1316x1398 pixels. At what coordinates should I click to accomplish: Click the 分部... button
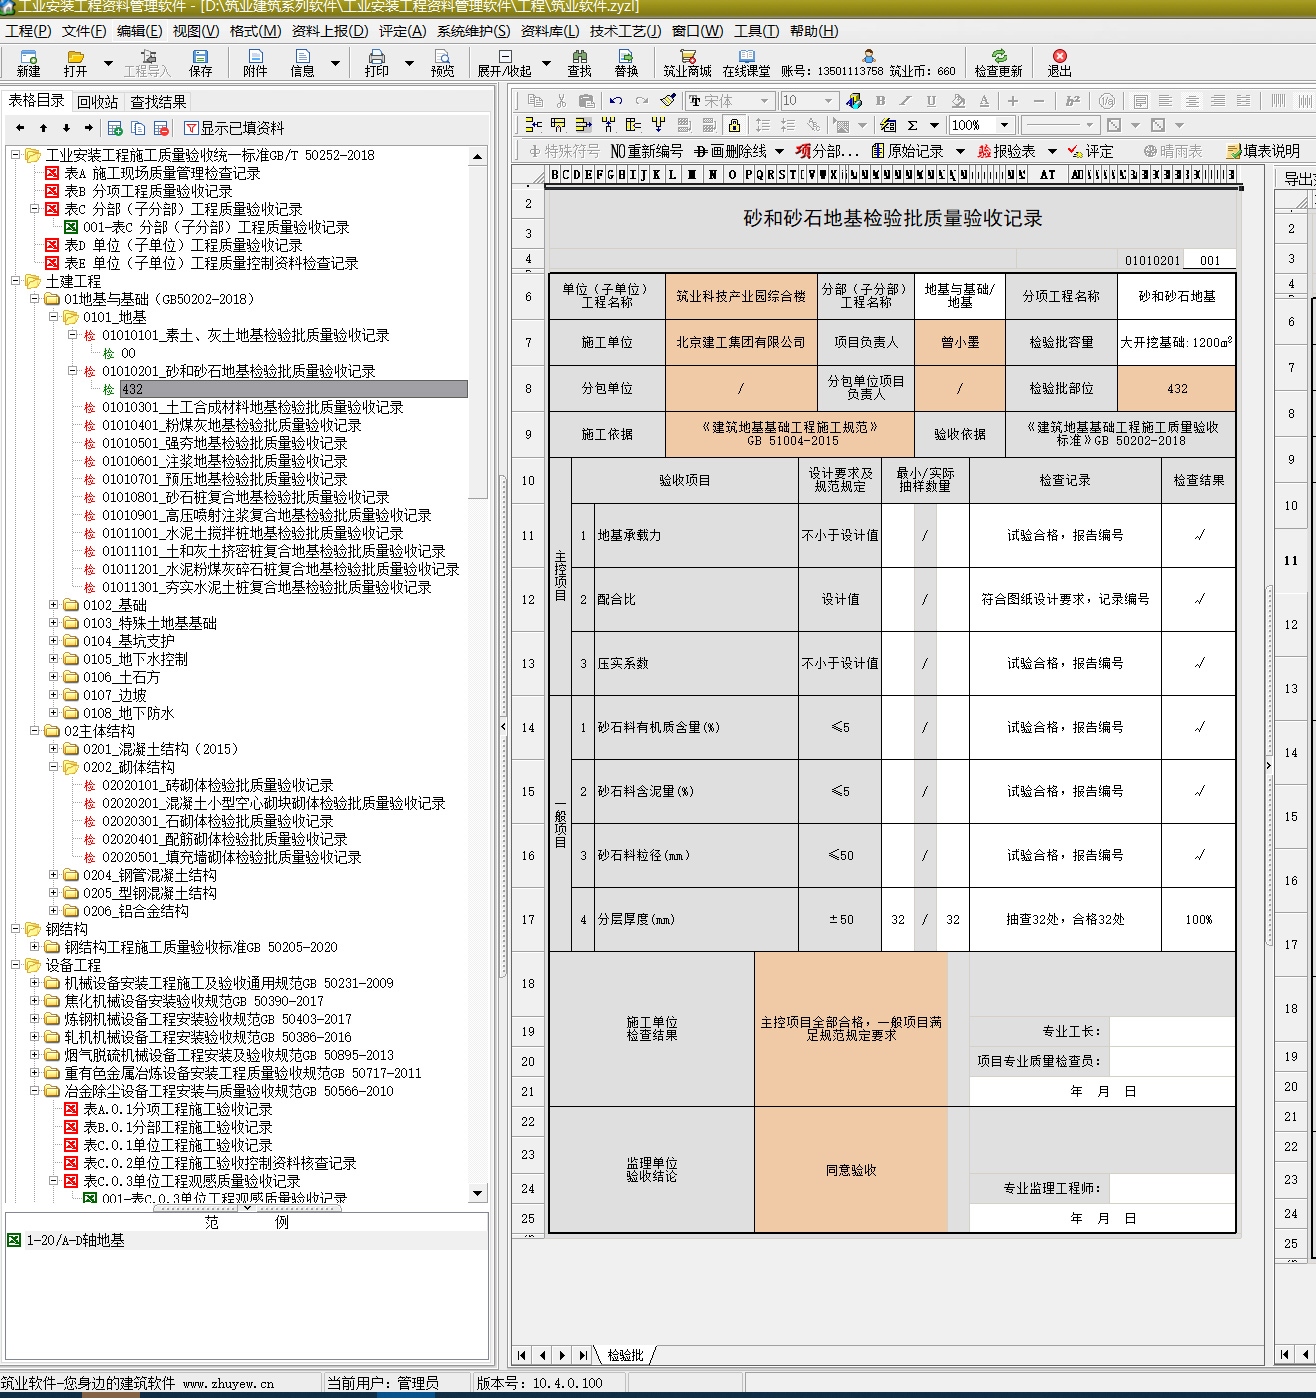pyautogui.click(x=827, y=151)
